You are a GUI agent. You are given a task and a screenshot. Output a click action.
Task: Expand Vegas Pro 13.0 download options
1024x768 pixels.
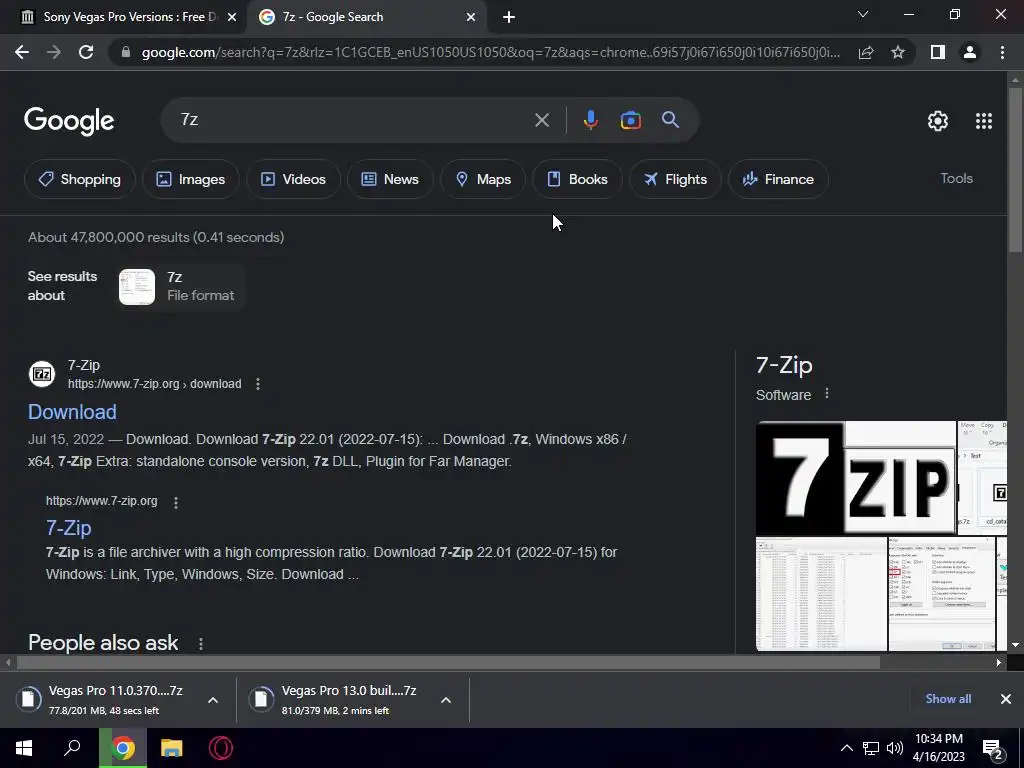[446, 700]
